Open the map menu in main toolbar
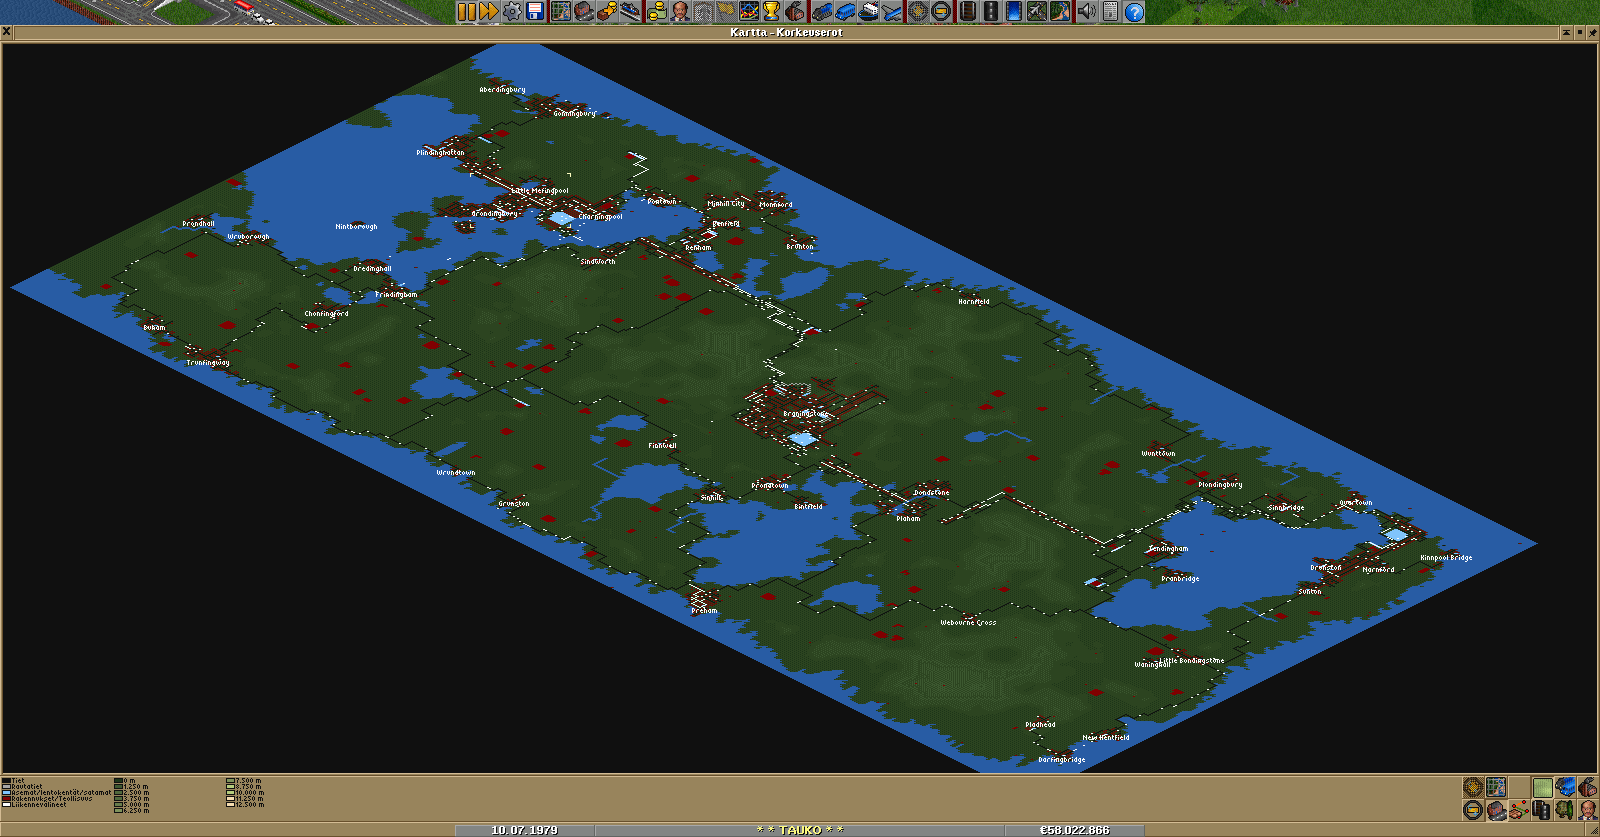Screen dimensions: 1600x837 [560, 12]
